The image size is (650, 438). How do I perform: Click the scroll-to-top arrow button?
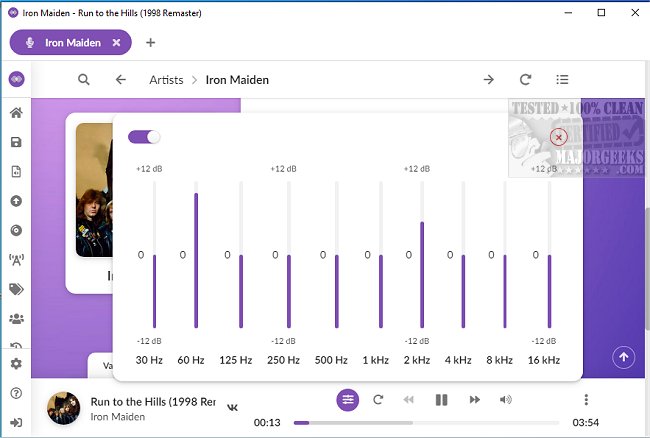(623, 356)
